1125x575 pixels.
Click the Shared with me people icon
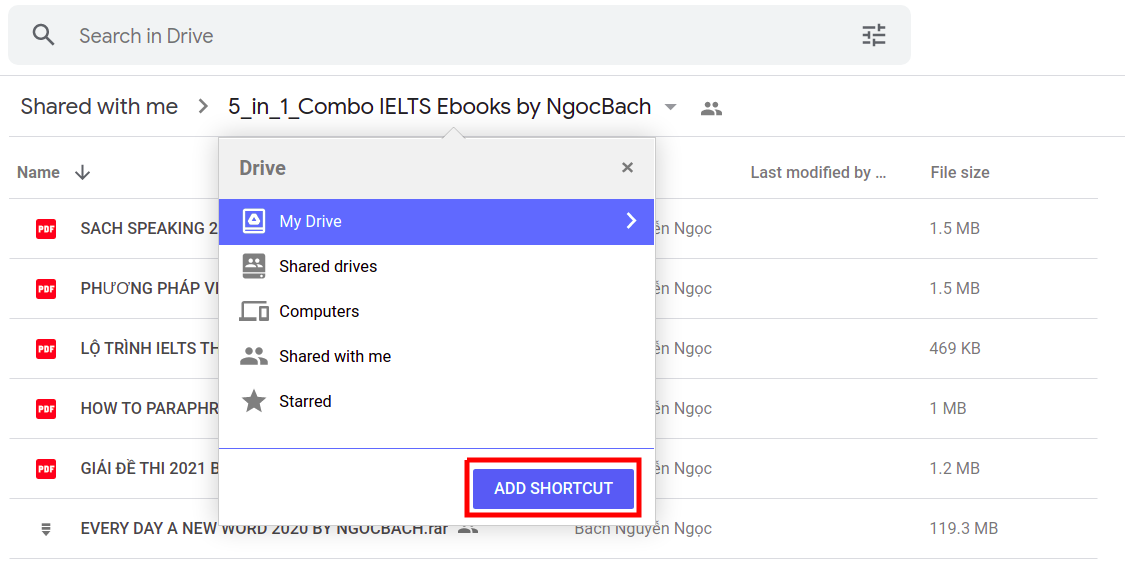coord(254,356)
